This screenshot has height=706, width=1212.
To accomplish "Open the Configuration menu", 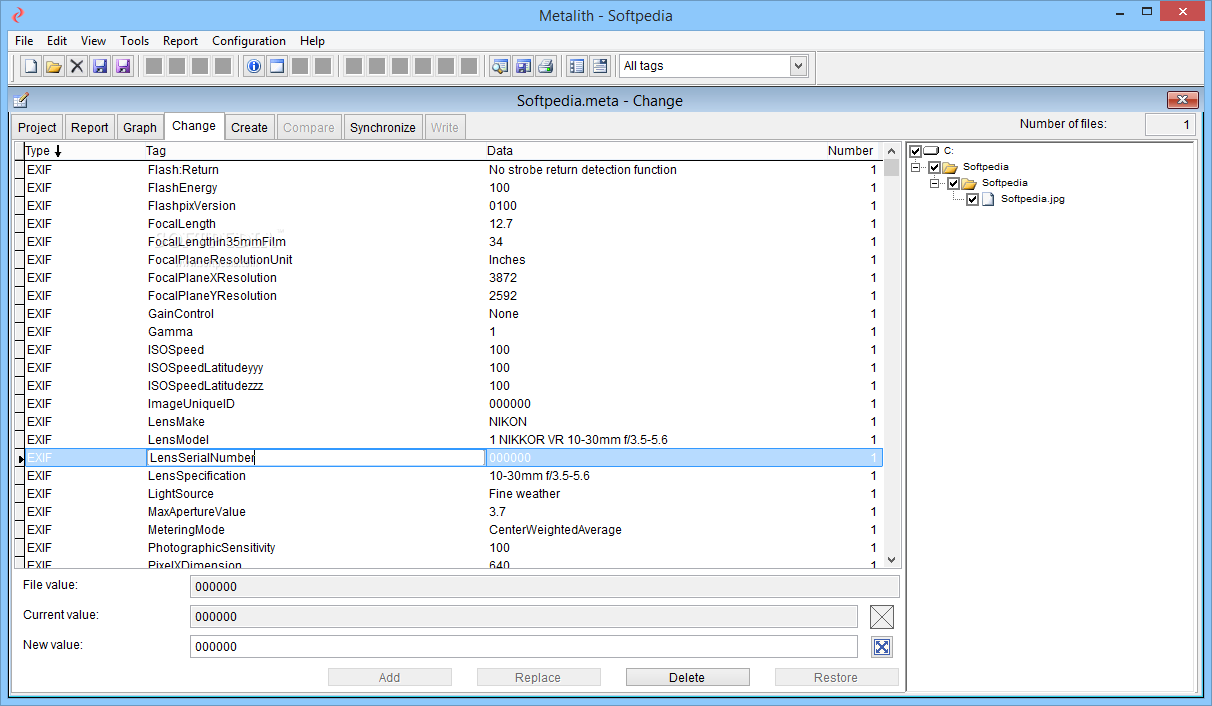I will tap(249, 41).
